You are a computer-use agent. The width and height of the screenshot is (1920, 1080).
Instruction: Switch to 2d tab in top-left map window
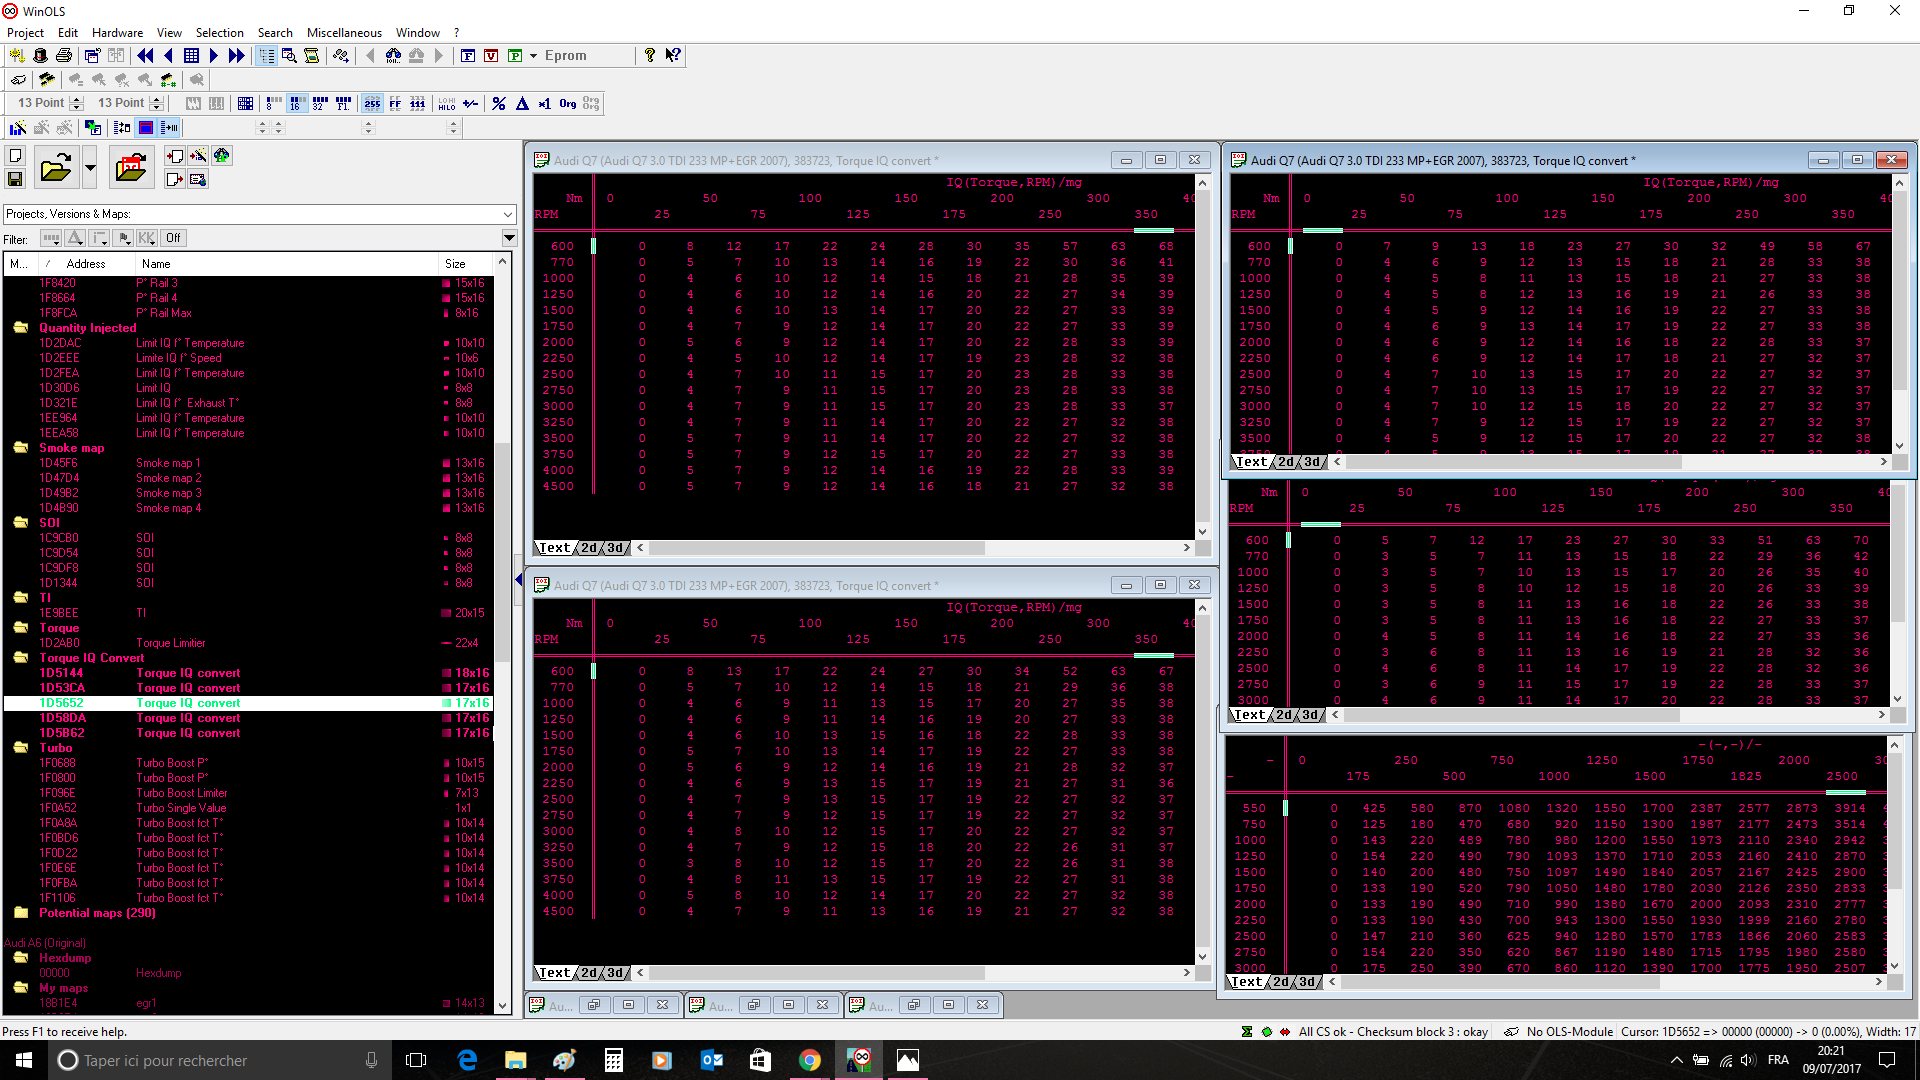[x=590, y=548]
